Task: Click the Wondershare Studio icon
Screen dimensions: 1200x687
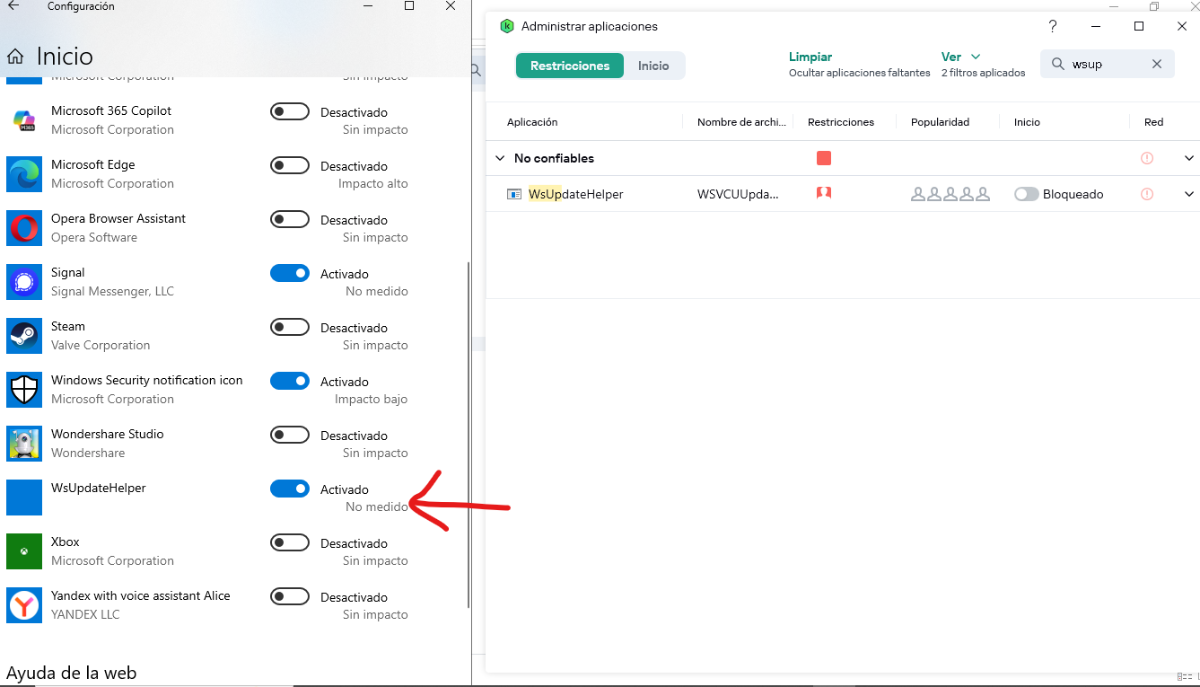Action: pyautogui.click(x=24, y=444)
